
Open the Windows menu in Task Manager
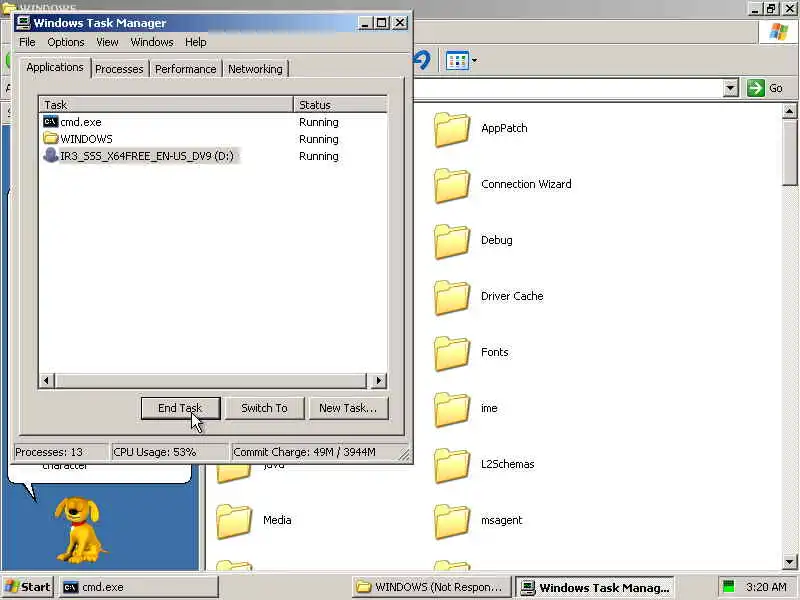point(152,42)
